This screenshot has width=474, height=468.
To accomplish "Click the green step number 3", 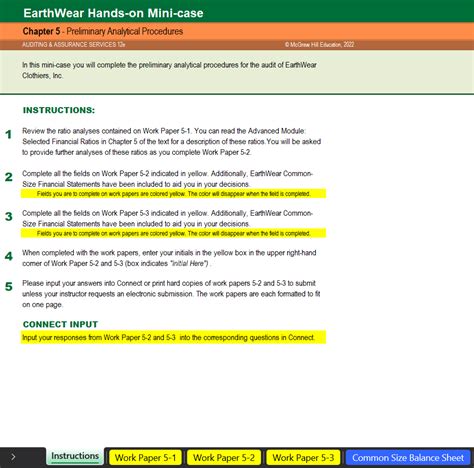I will pyautogui.click(x=8, y=217).
